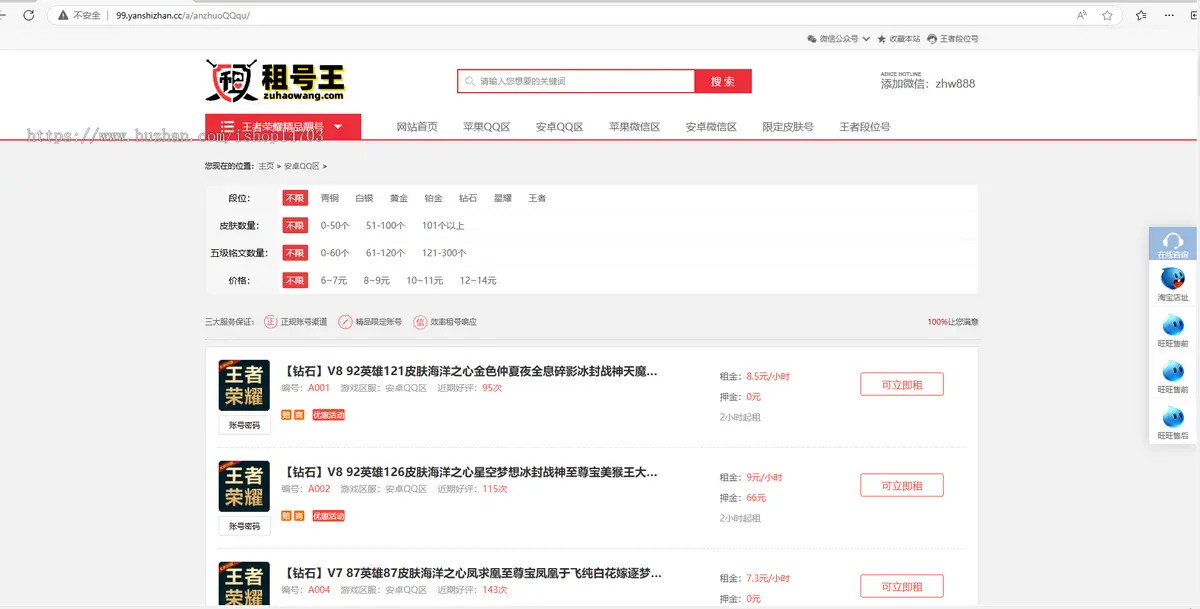Filter skins by 101个以上
Screen dimensions: 1200x609
[x=443, y=226]
